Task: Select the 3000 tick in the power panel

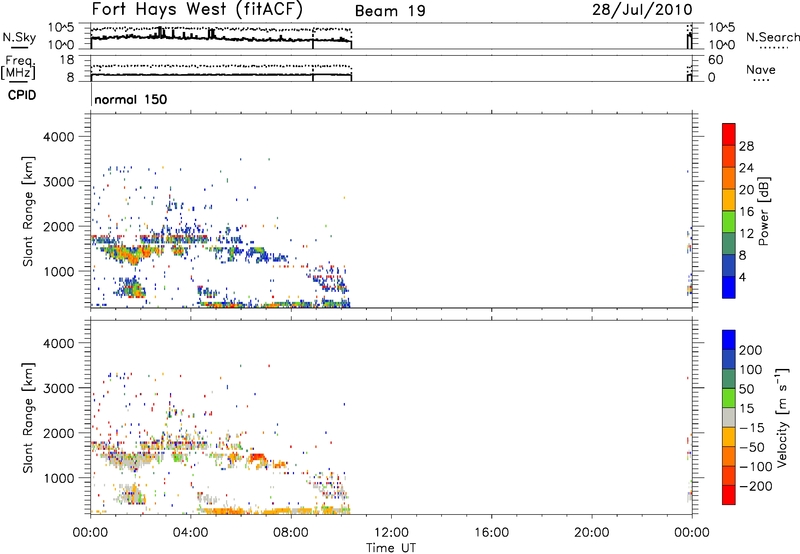Action: tap(58, 182)
